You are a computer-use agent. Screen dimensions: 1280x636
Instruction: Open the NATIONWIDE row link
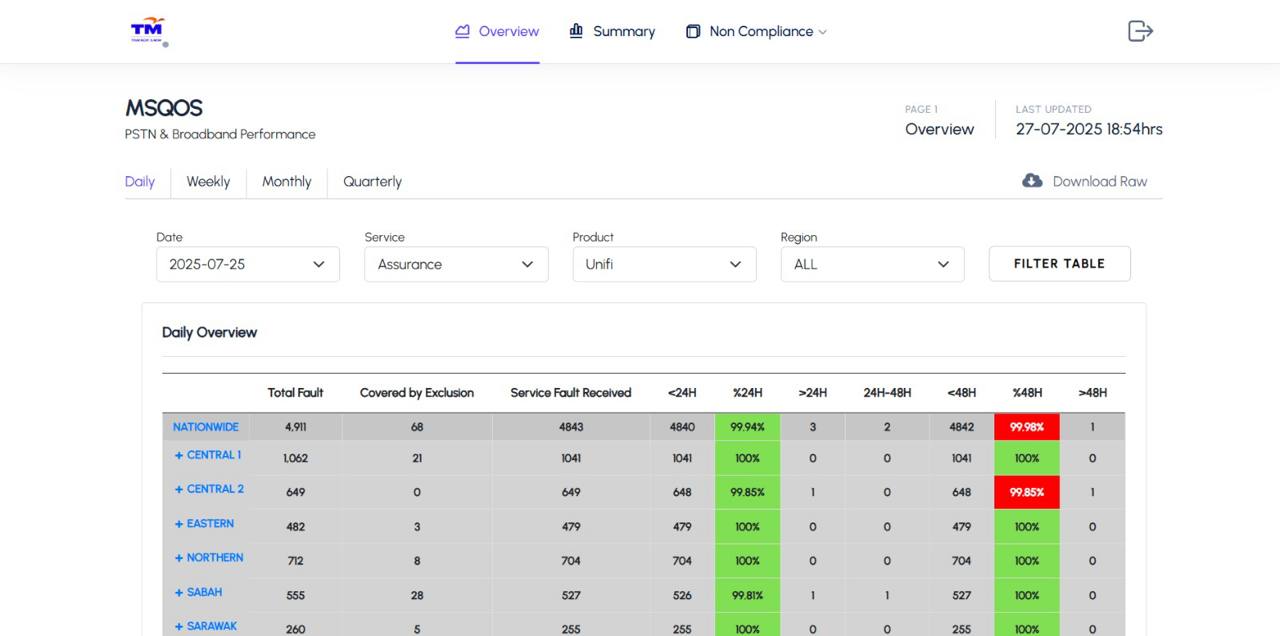point(206,427)
